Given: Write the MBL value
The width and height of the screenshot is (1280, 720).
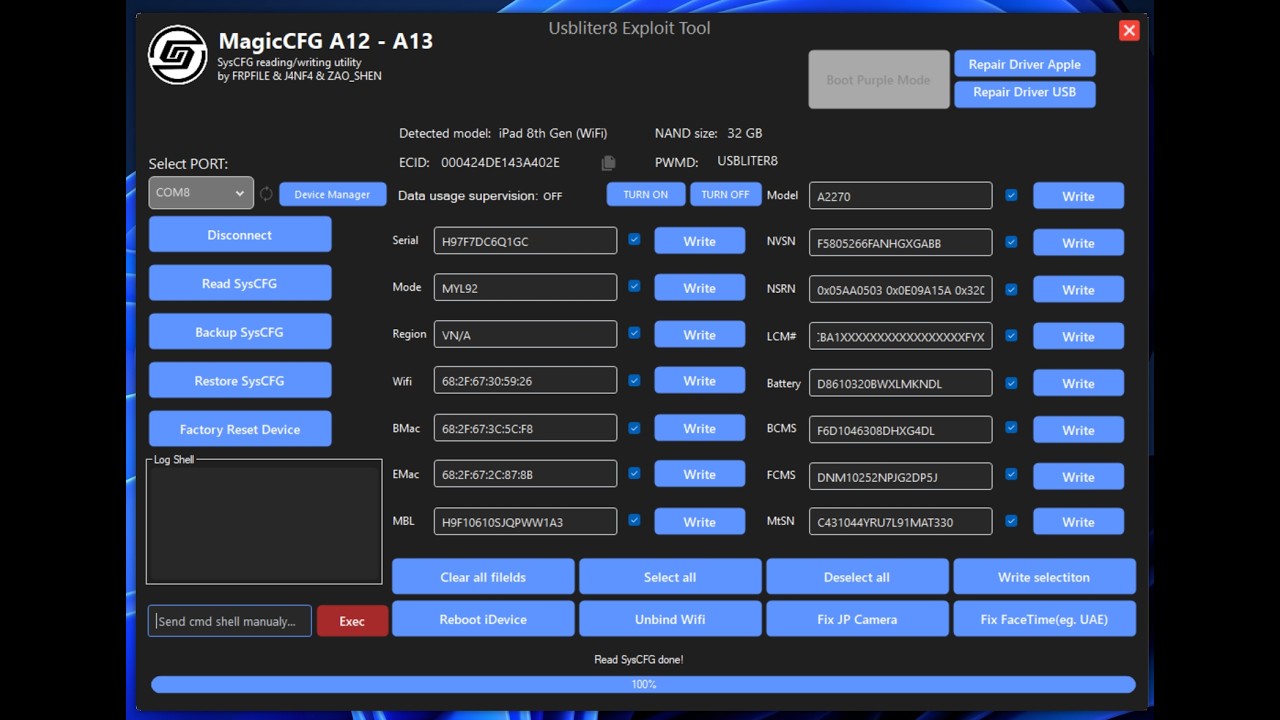Looking at the screenshot, I should point(700,521).
